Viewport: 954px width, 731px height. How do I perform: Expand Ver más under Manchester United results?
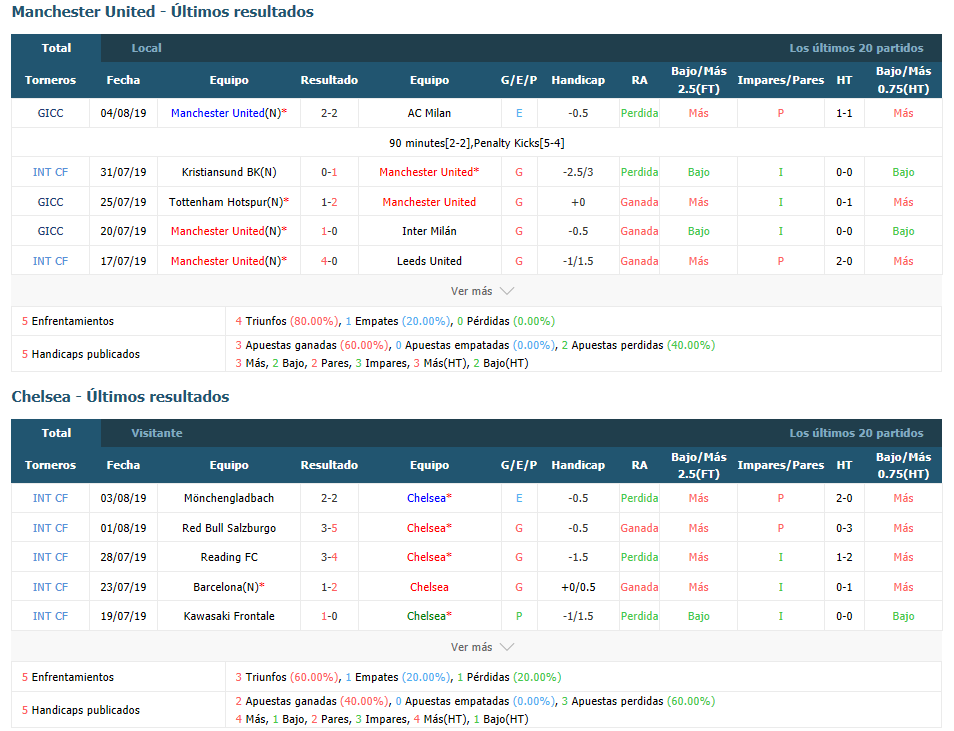click(482, 291)
